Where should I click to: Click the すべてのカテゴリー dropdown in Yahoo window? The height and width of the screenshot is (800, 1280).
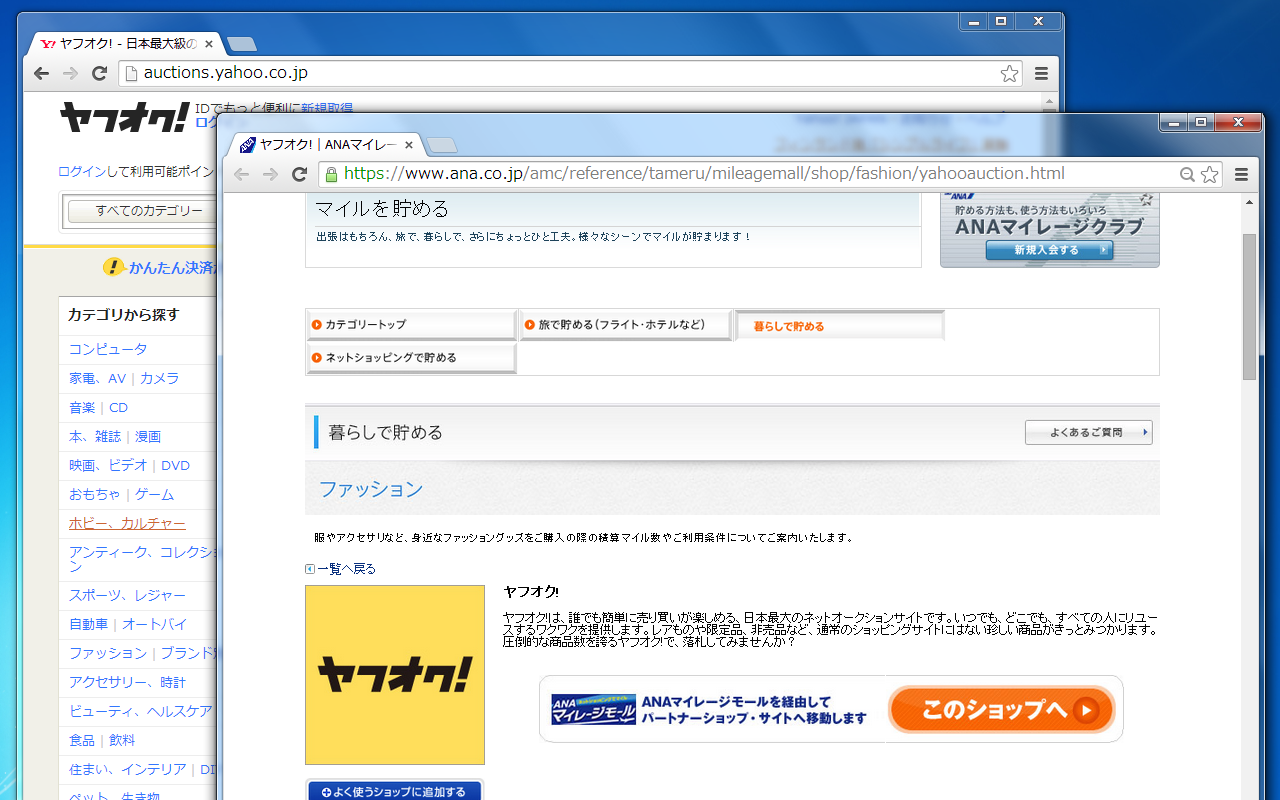(142, 211)
